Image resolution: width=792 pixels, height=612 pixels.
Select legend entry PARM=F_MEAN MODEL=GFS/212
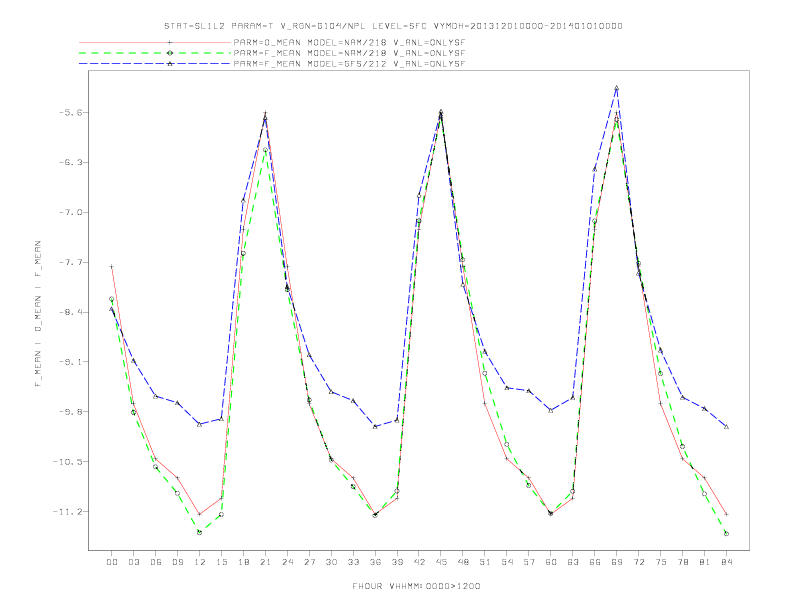point(349,64)
